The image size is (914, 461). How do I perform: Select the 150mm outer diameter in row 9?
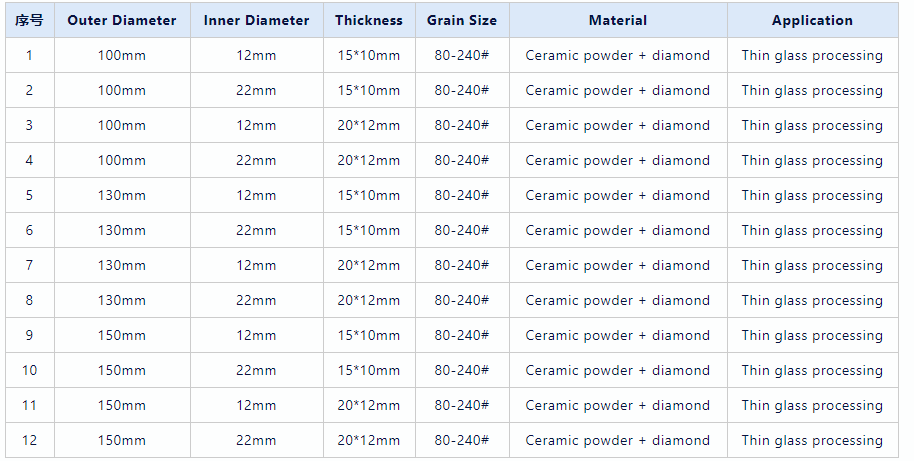[122, 335]
